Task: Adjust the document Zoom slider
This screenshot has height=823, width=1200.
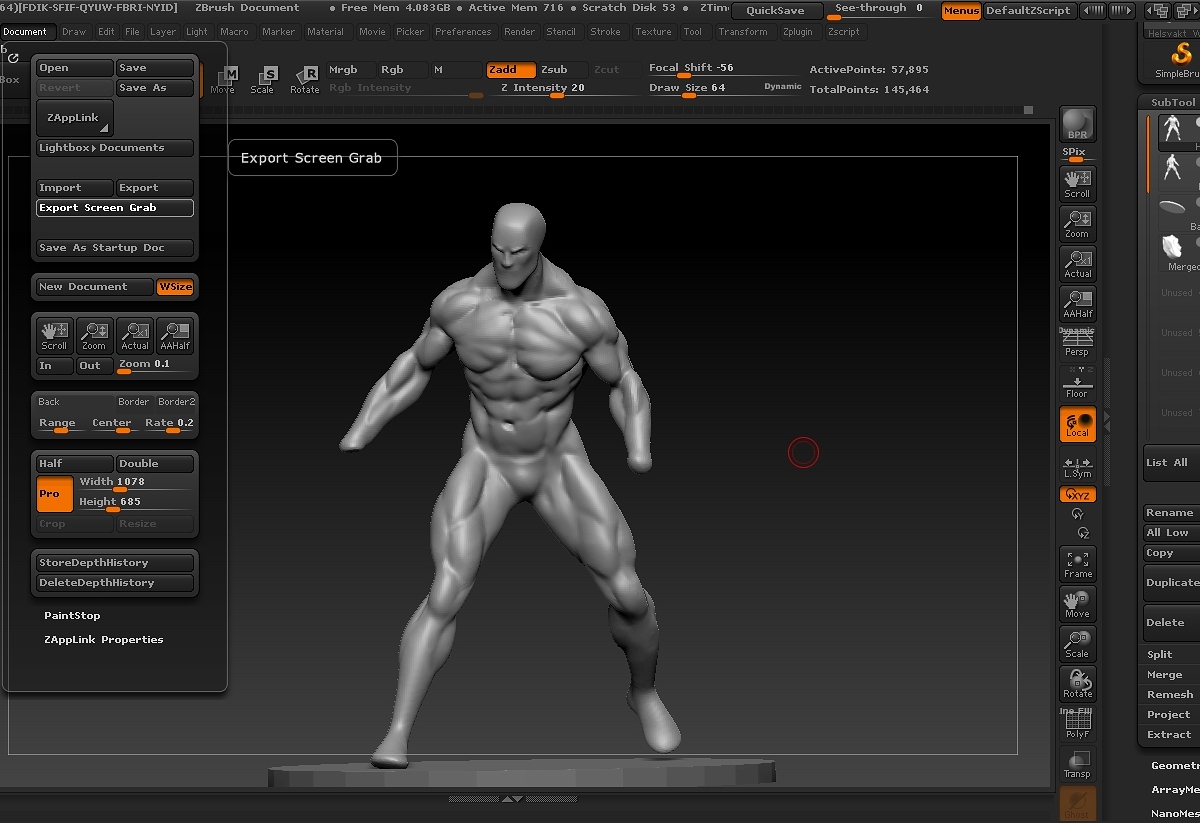Action: pyautogui.click(x=155, y=366)
